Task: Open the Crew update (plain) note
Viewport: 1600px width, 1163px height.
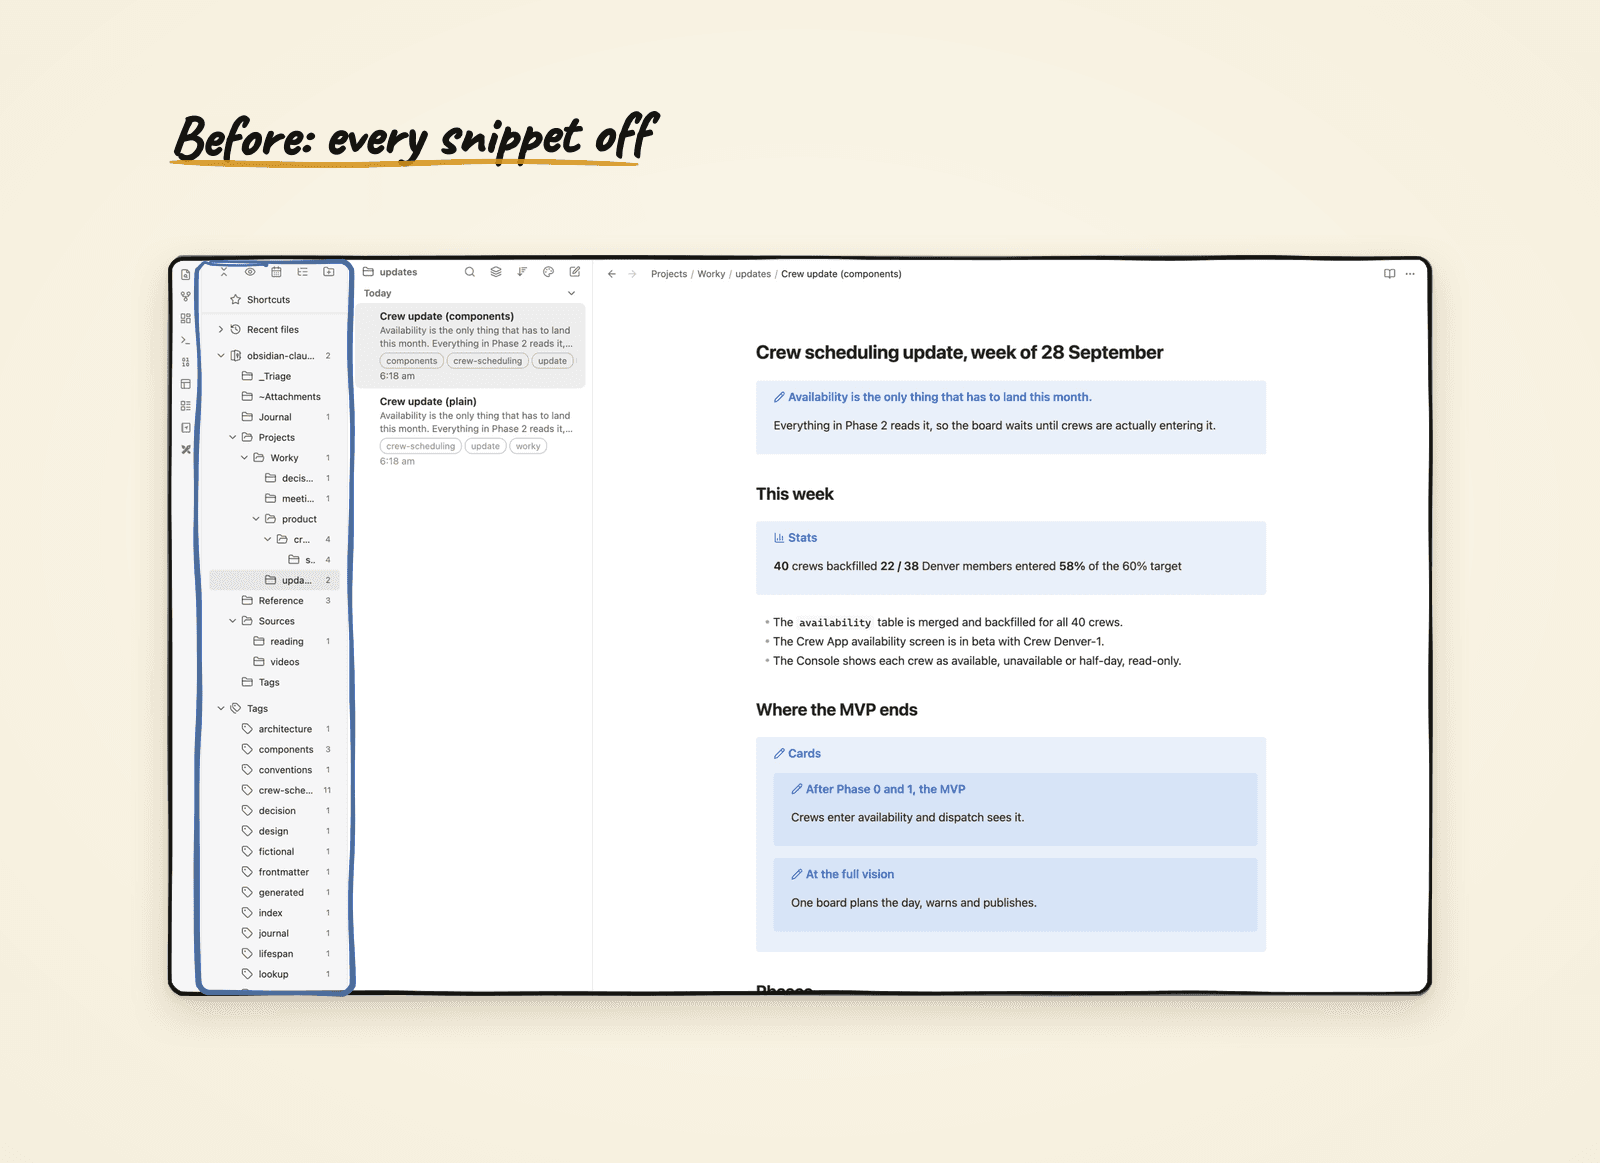Action: [x=472, y=430]
